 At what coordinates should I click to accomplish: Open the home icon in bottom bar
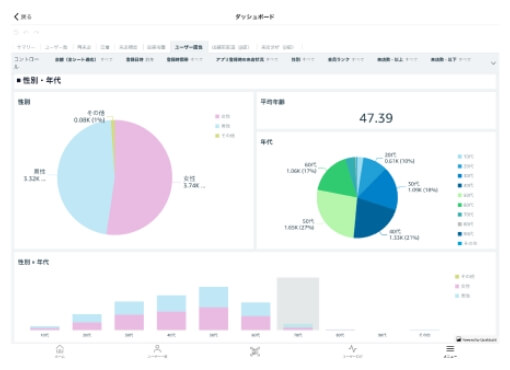60,352
